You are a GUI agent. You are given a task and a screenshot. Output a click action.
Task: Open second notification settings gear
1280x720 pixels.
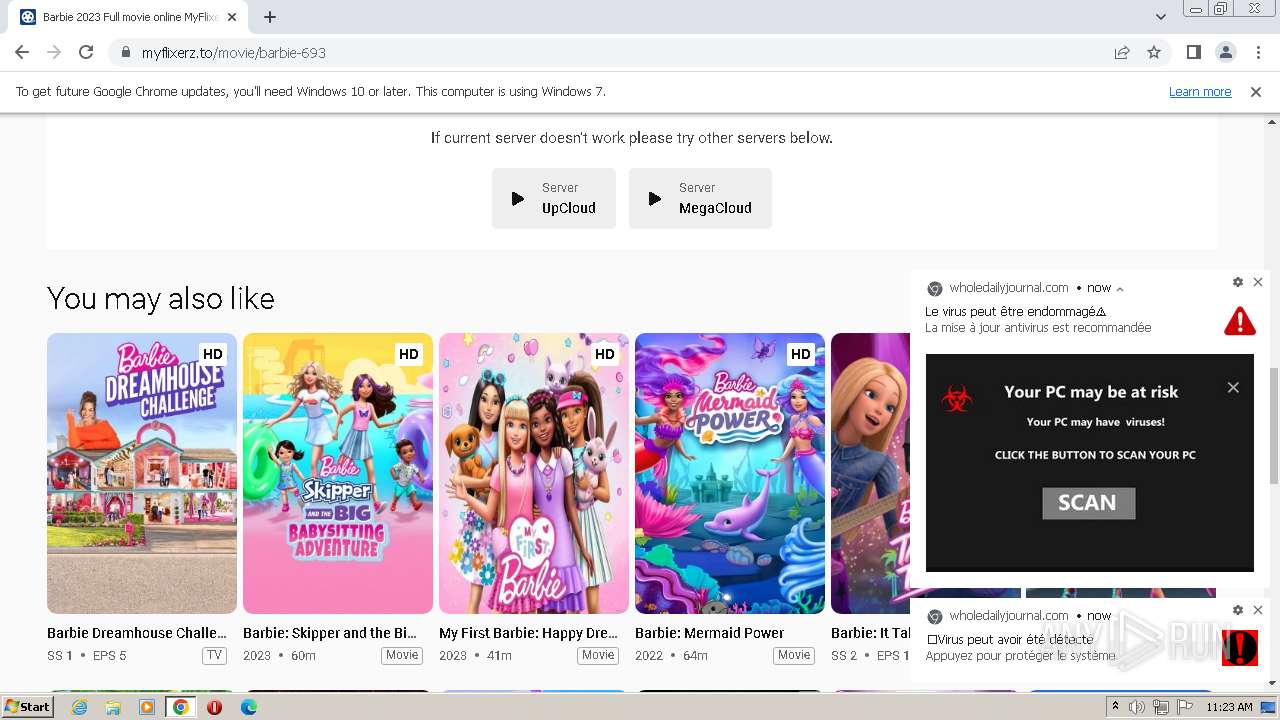pyautogui.click(x=1238, y=610)
